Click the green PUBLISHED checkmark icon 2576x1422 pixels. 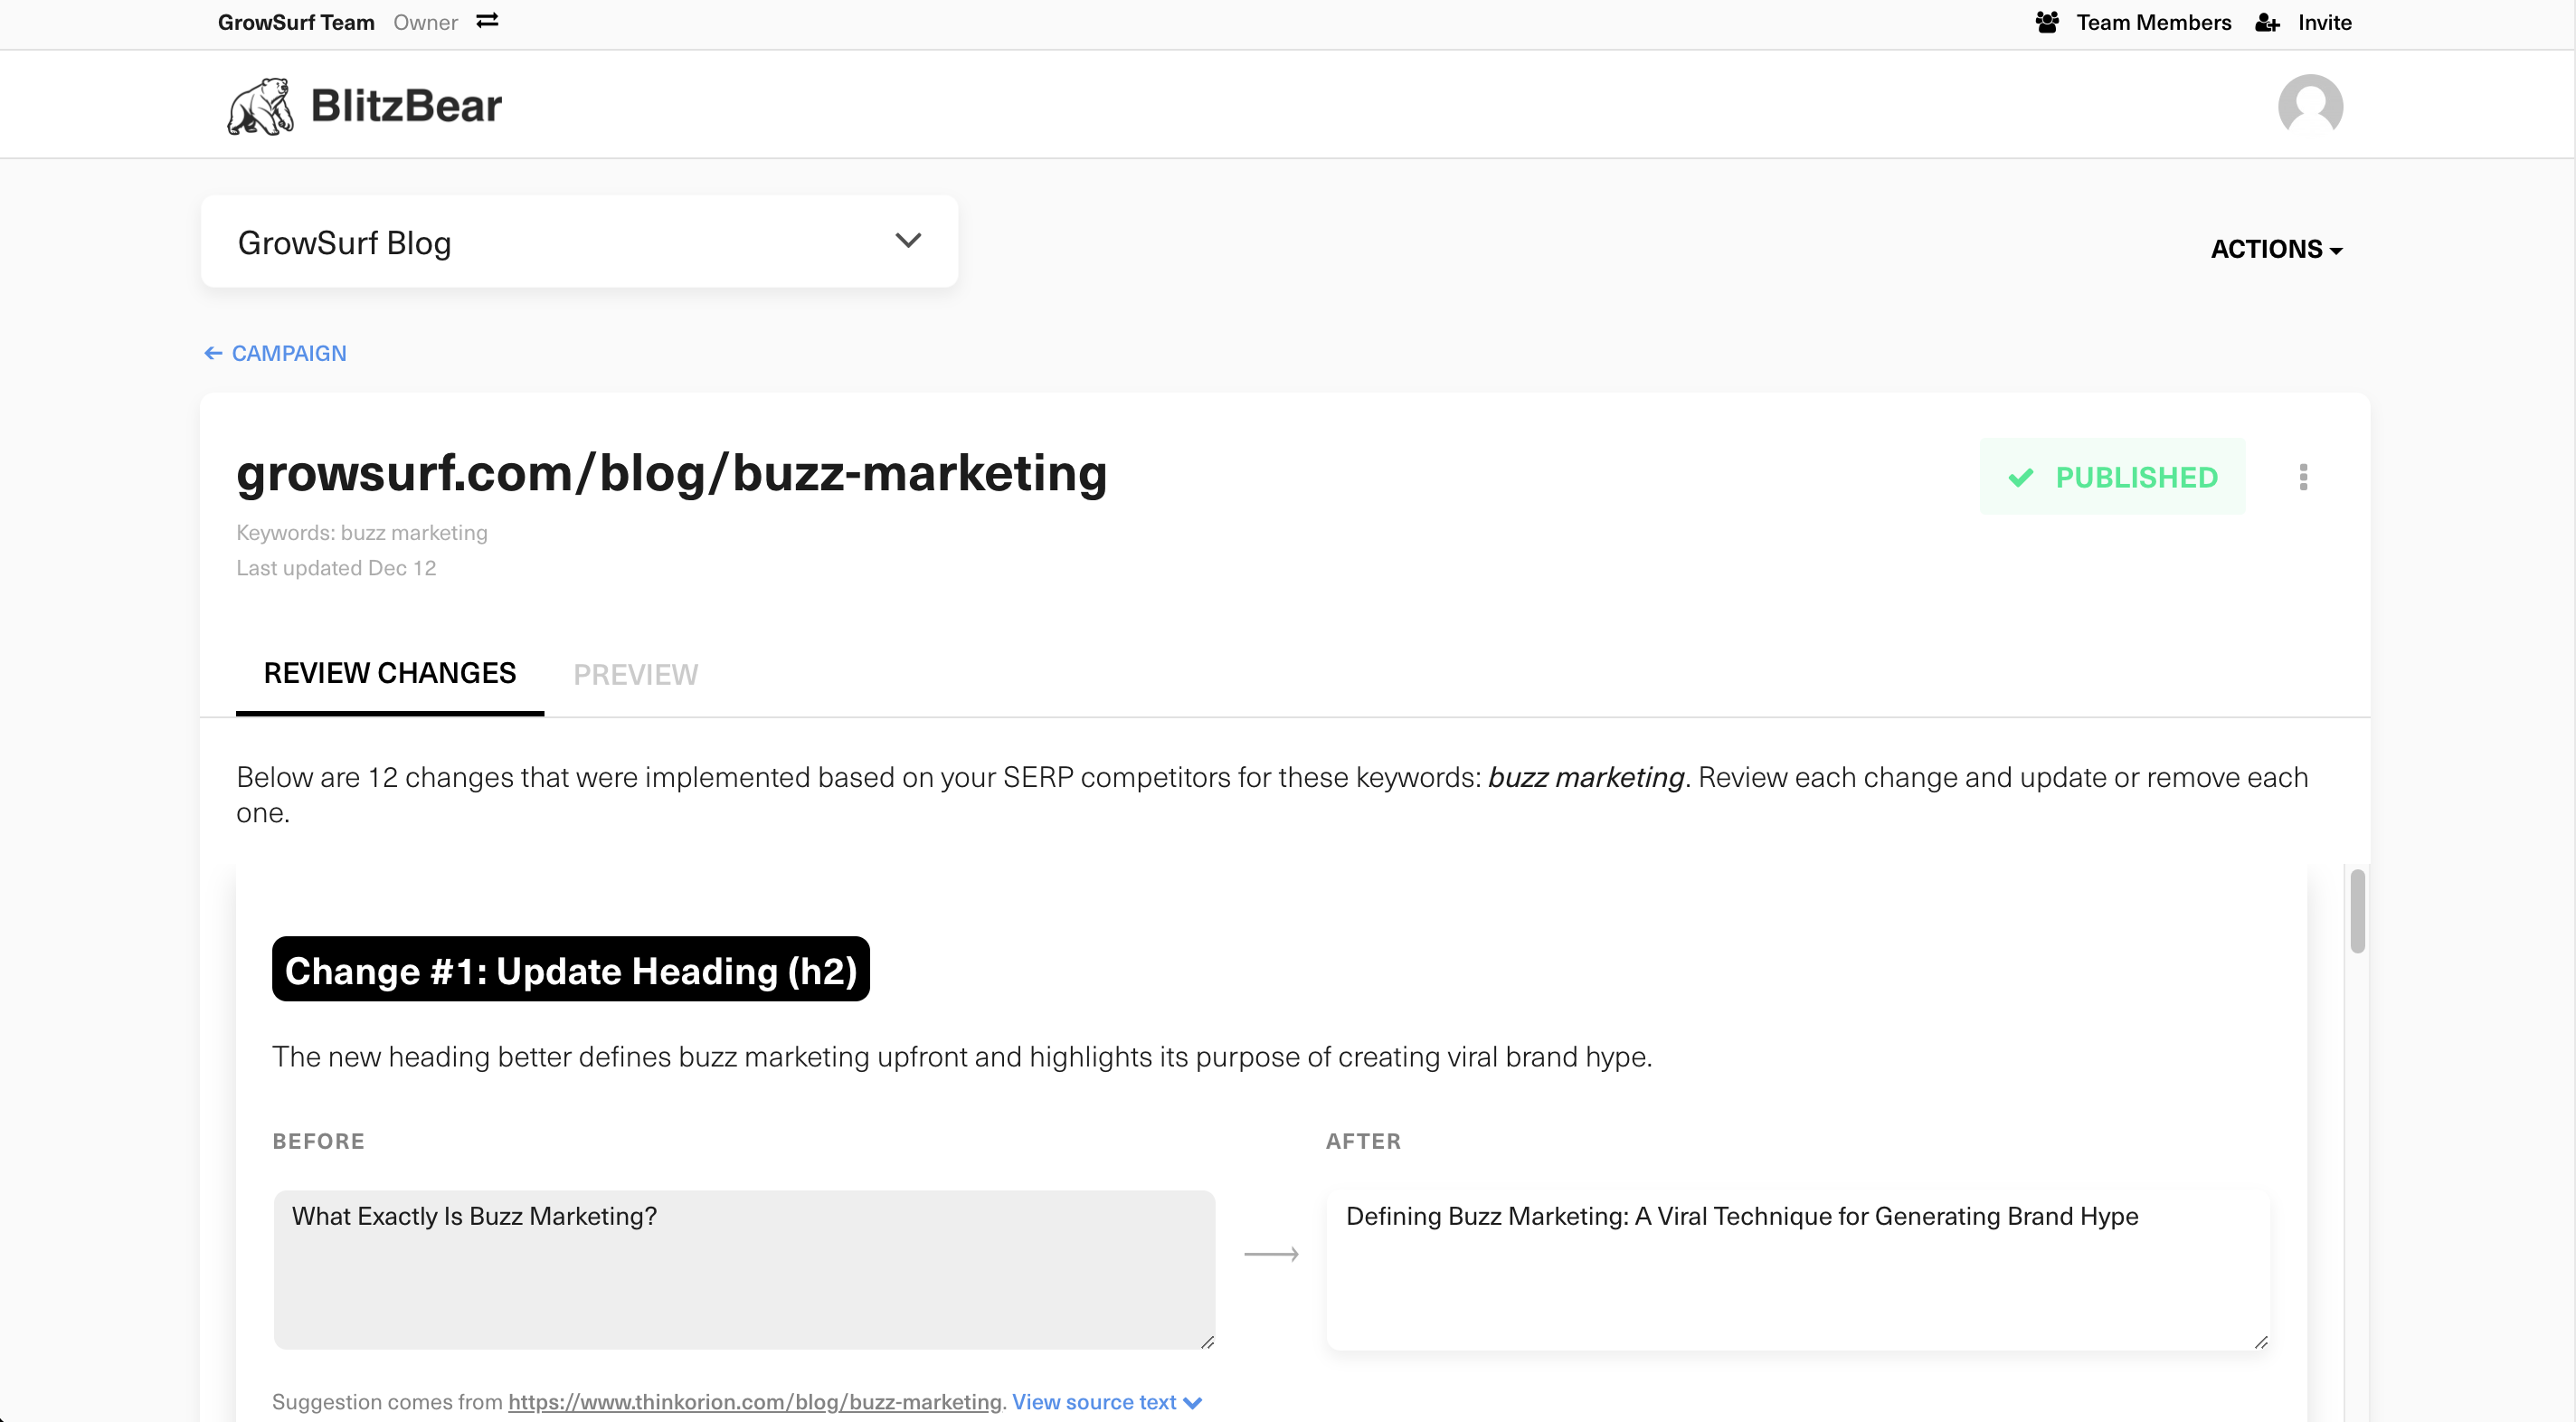pyautogui.click(x=2020, y=477)
